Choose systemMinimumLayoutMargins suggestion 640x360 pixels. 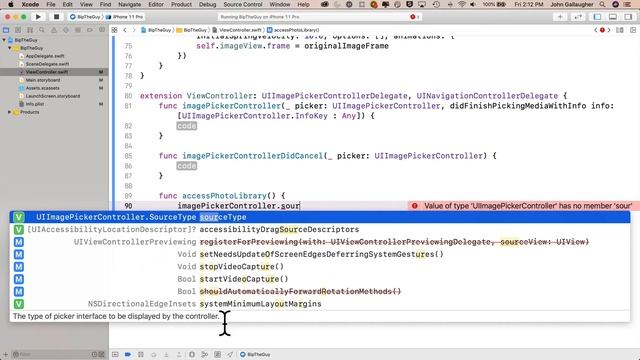(x=320, y=304)
